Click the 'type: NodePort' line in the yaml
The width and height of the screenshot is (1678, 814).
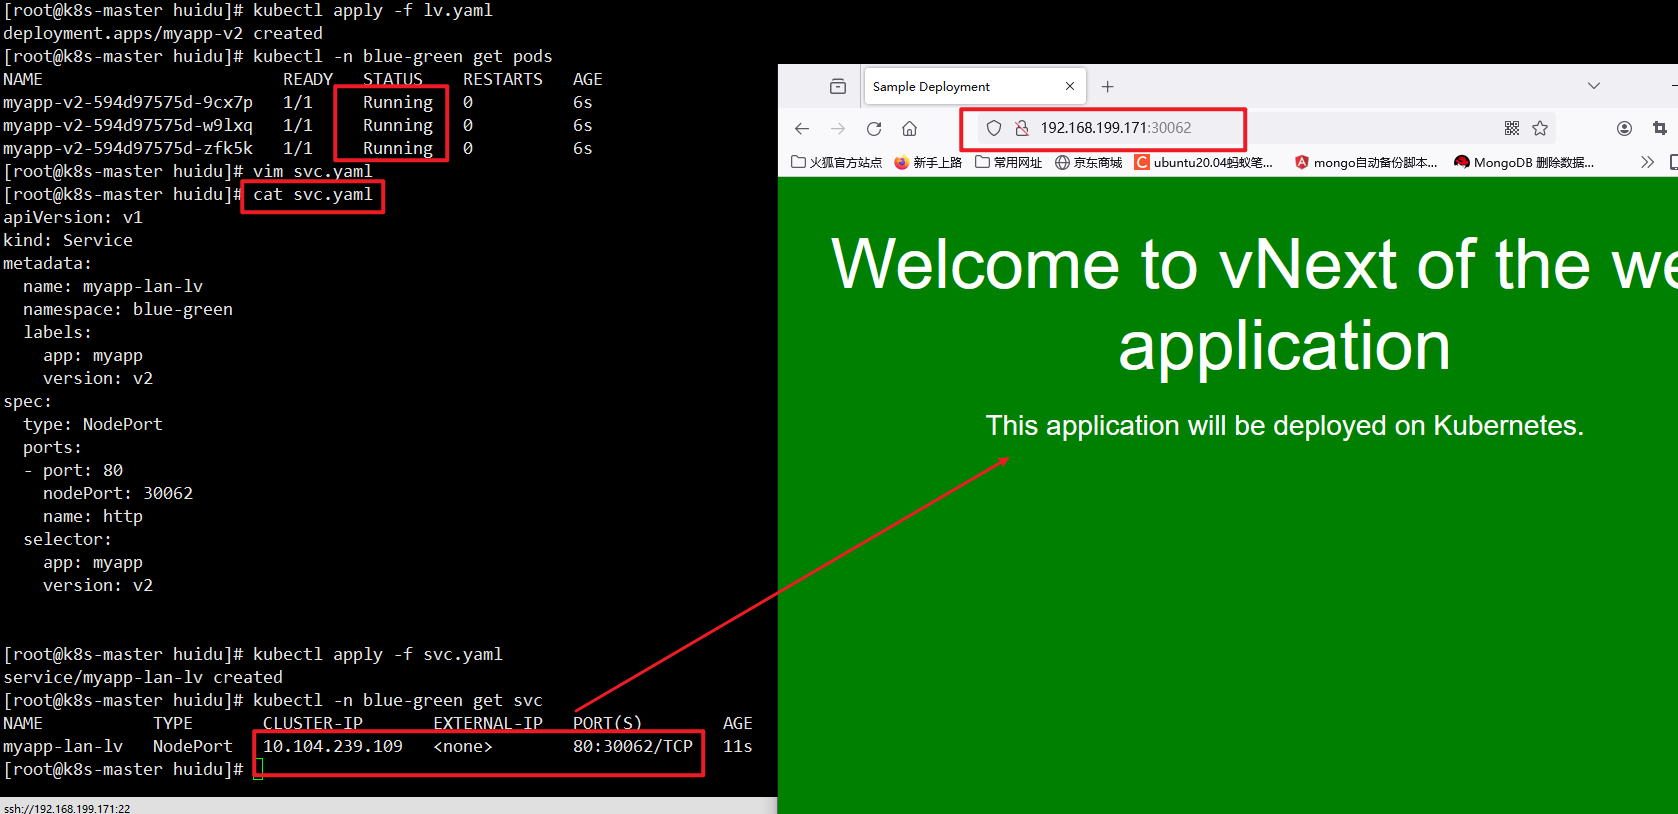(x=93, y=424)
